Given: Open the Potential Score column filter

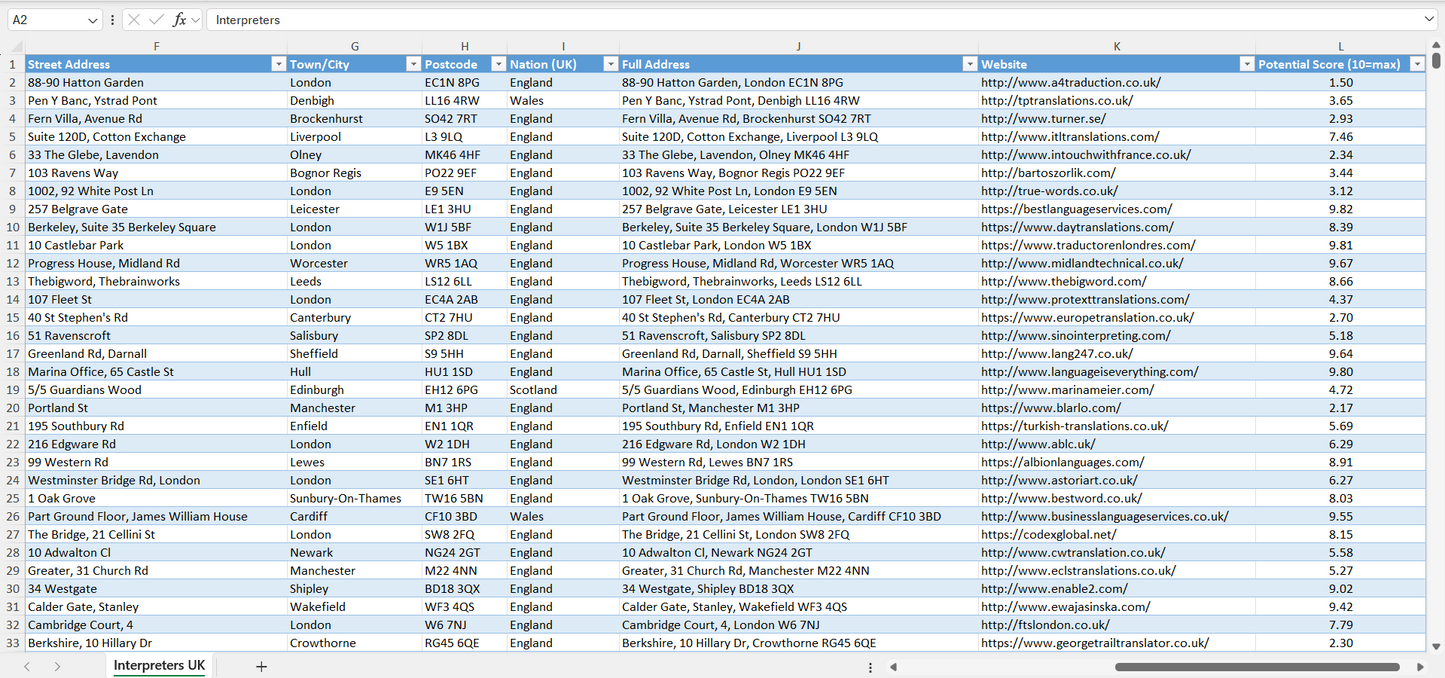Looking at the screenshot, I should point(1418,63).
